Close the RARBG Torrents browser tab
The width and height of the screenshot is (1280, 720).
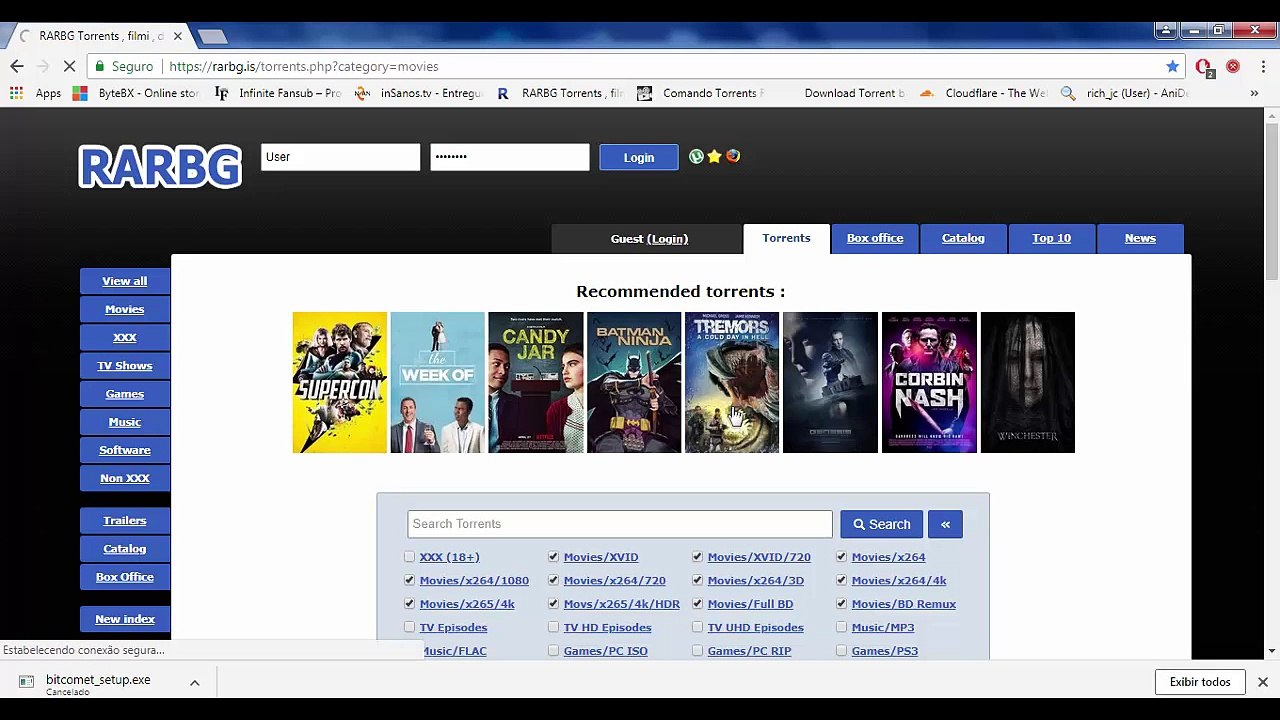pyautogui.click(x=177, y=36)
